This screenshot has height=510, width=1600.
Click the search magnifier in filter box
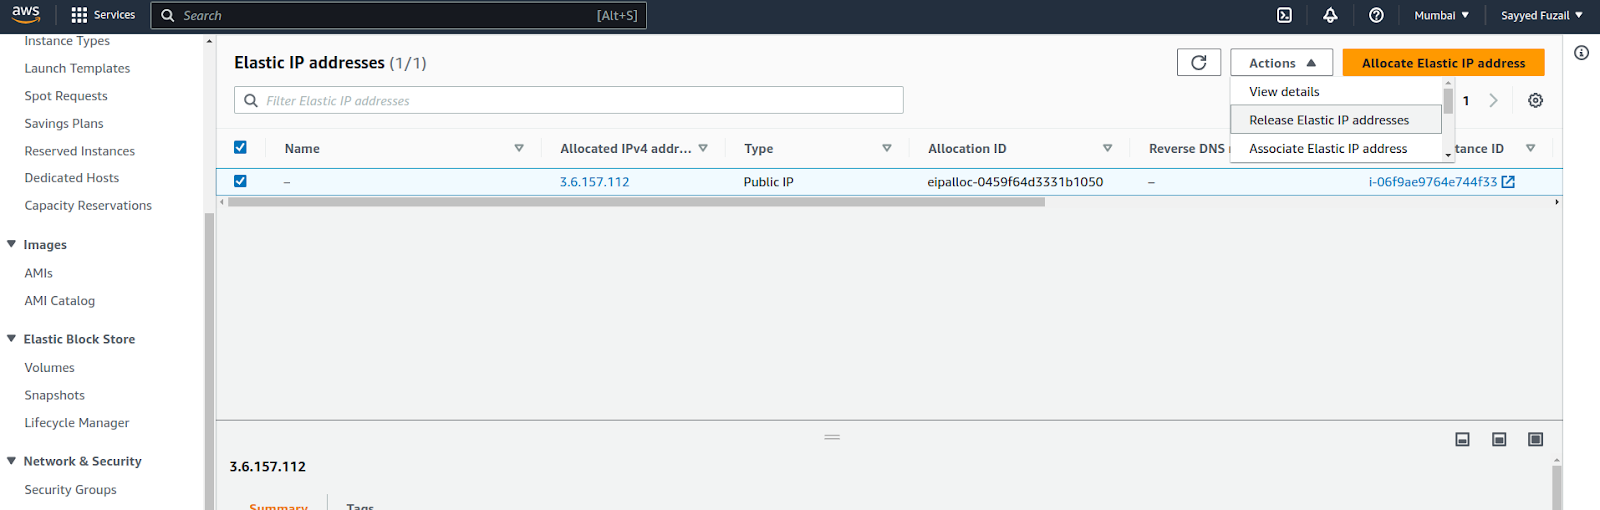pos(251,100)
